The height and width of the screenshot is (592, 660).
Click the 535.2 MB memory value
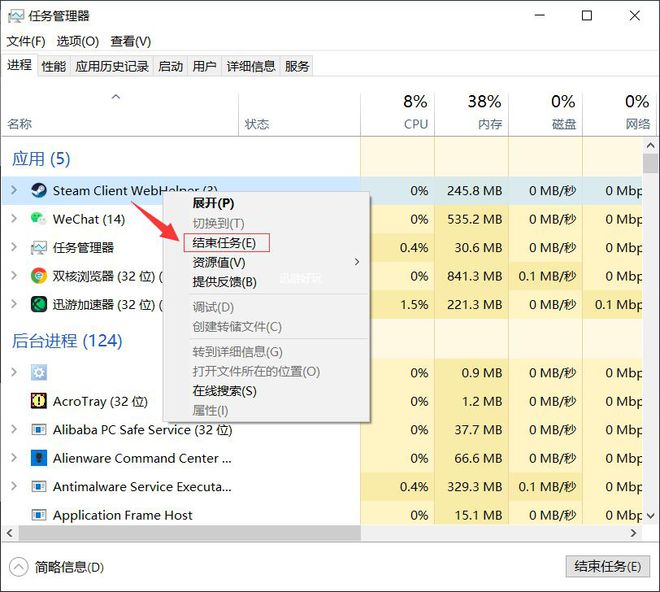[x=475, y=219]
